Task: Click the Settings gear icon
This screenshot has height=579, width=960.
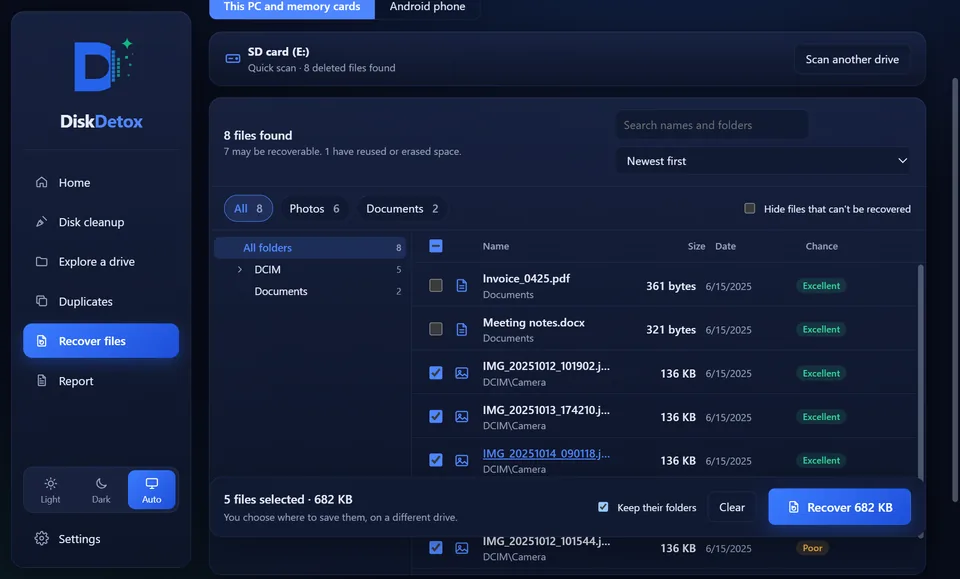Action: [42, 539]
